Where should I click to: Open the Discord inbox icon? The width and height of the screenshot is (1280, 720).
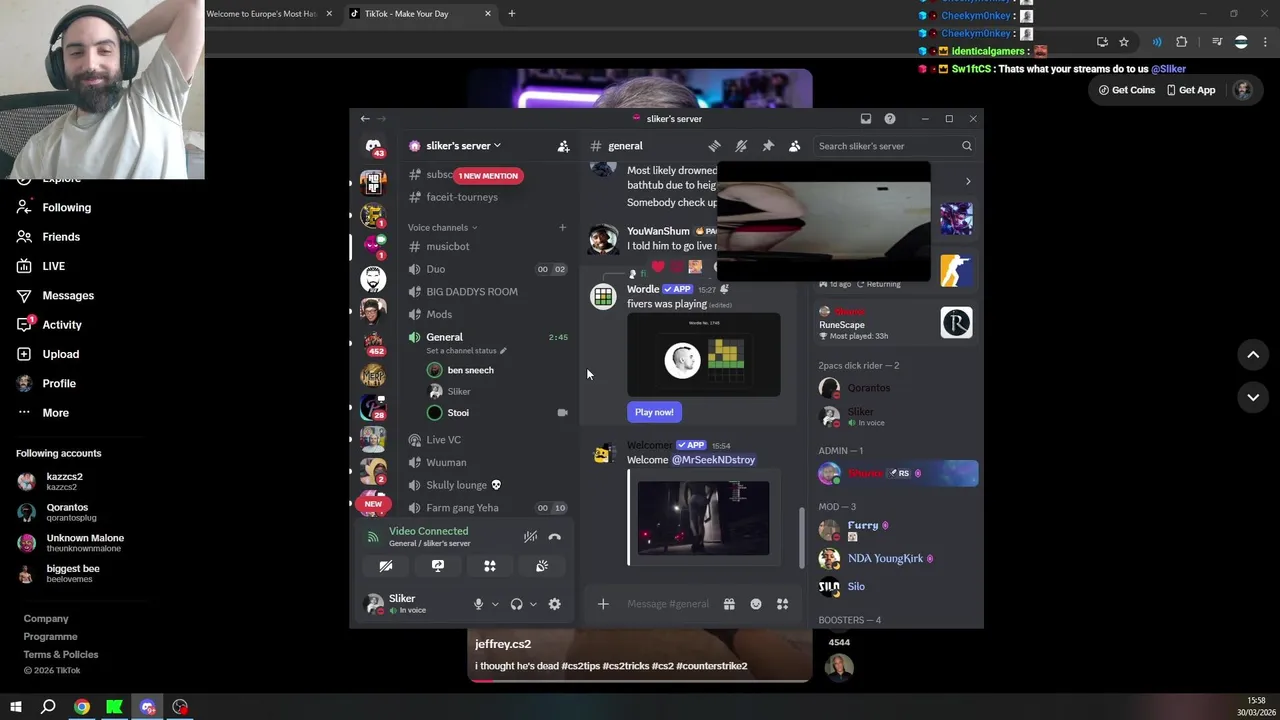[866, 119]
